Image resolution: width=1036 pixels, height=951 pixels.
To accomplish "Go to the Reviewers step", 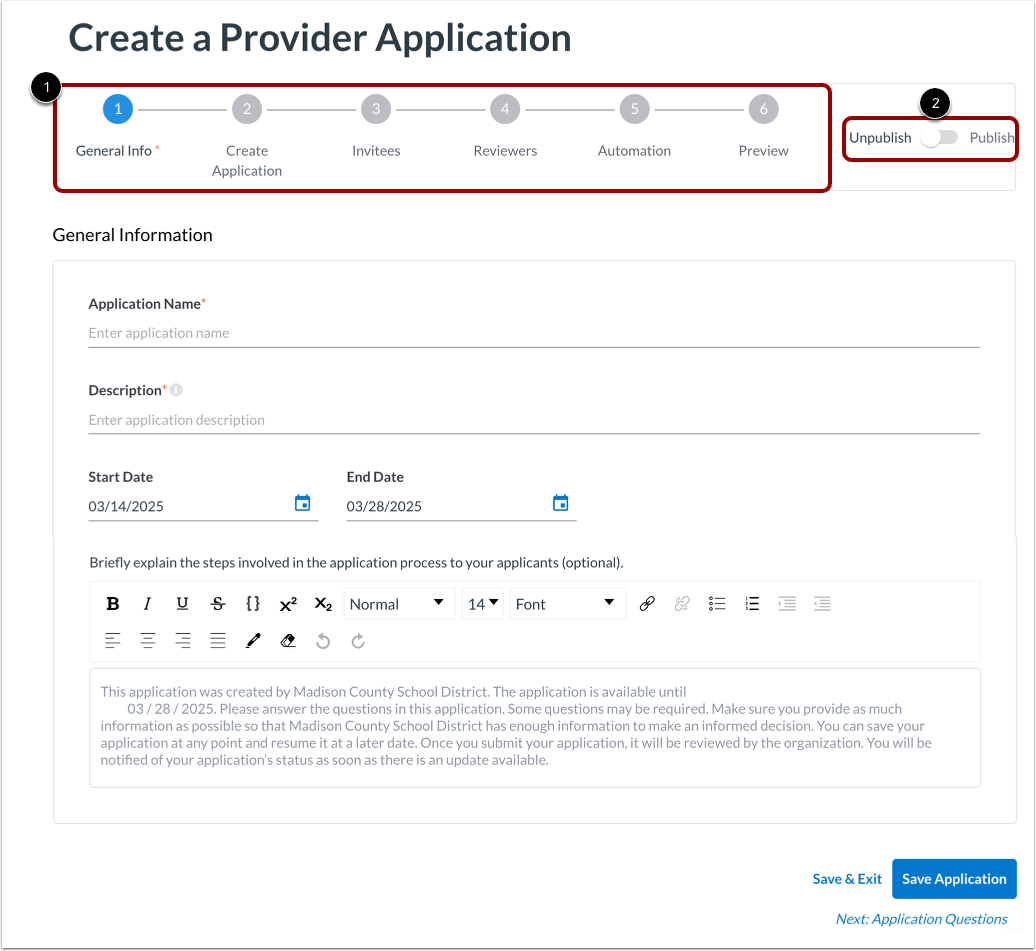I will coord(505,109).
